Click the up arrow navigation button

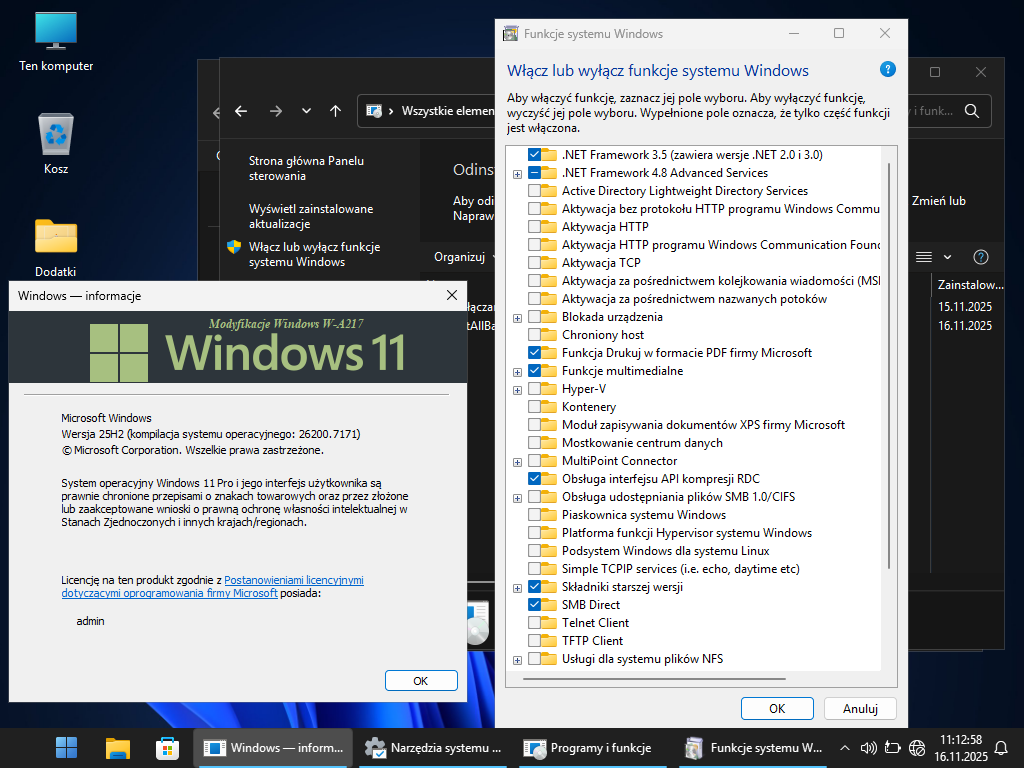[335, 111]
